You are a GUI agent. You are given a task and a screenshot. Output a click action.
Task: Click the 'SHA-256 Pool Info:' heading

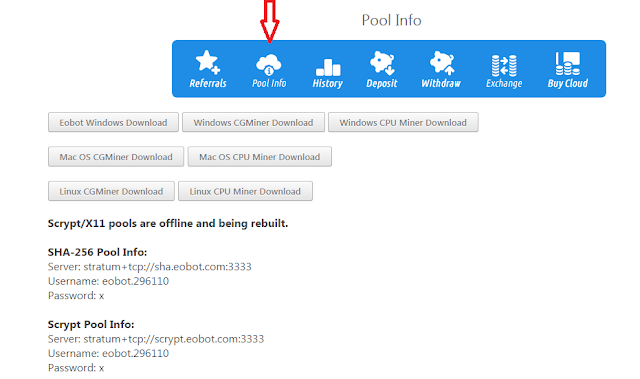(97, 252)
